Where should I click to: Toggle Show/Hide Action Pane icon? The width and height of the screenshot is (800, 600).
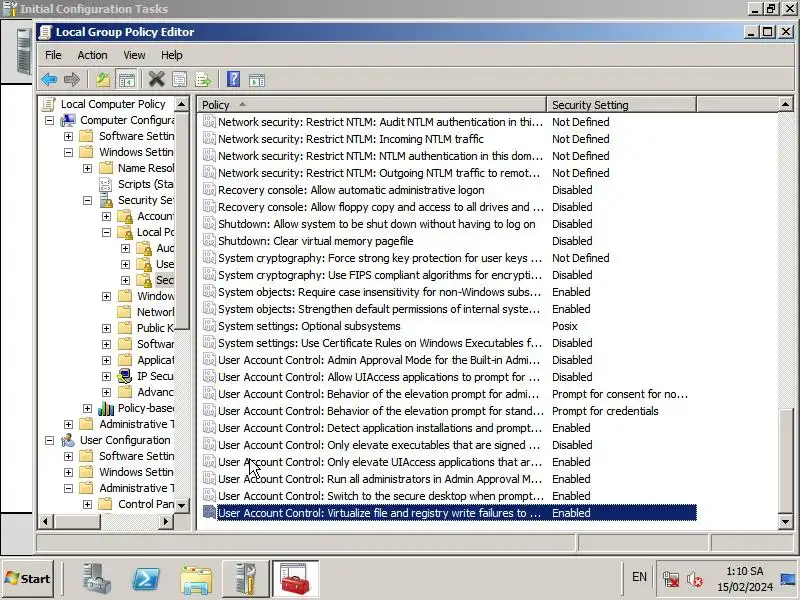tap(257, 80)
